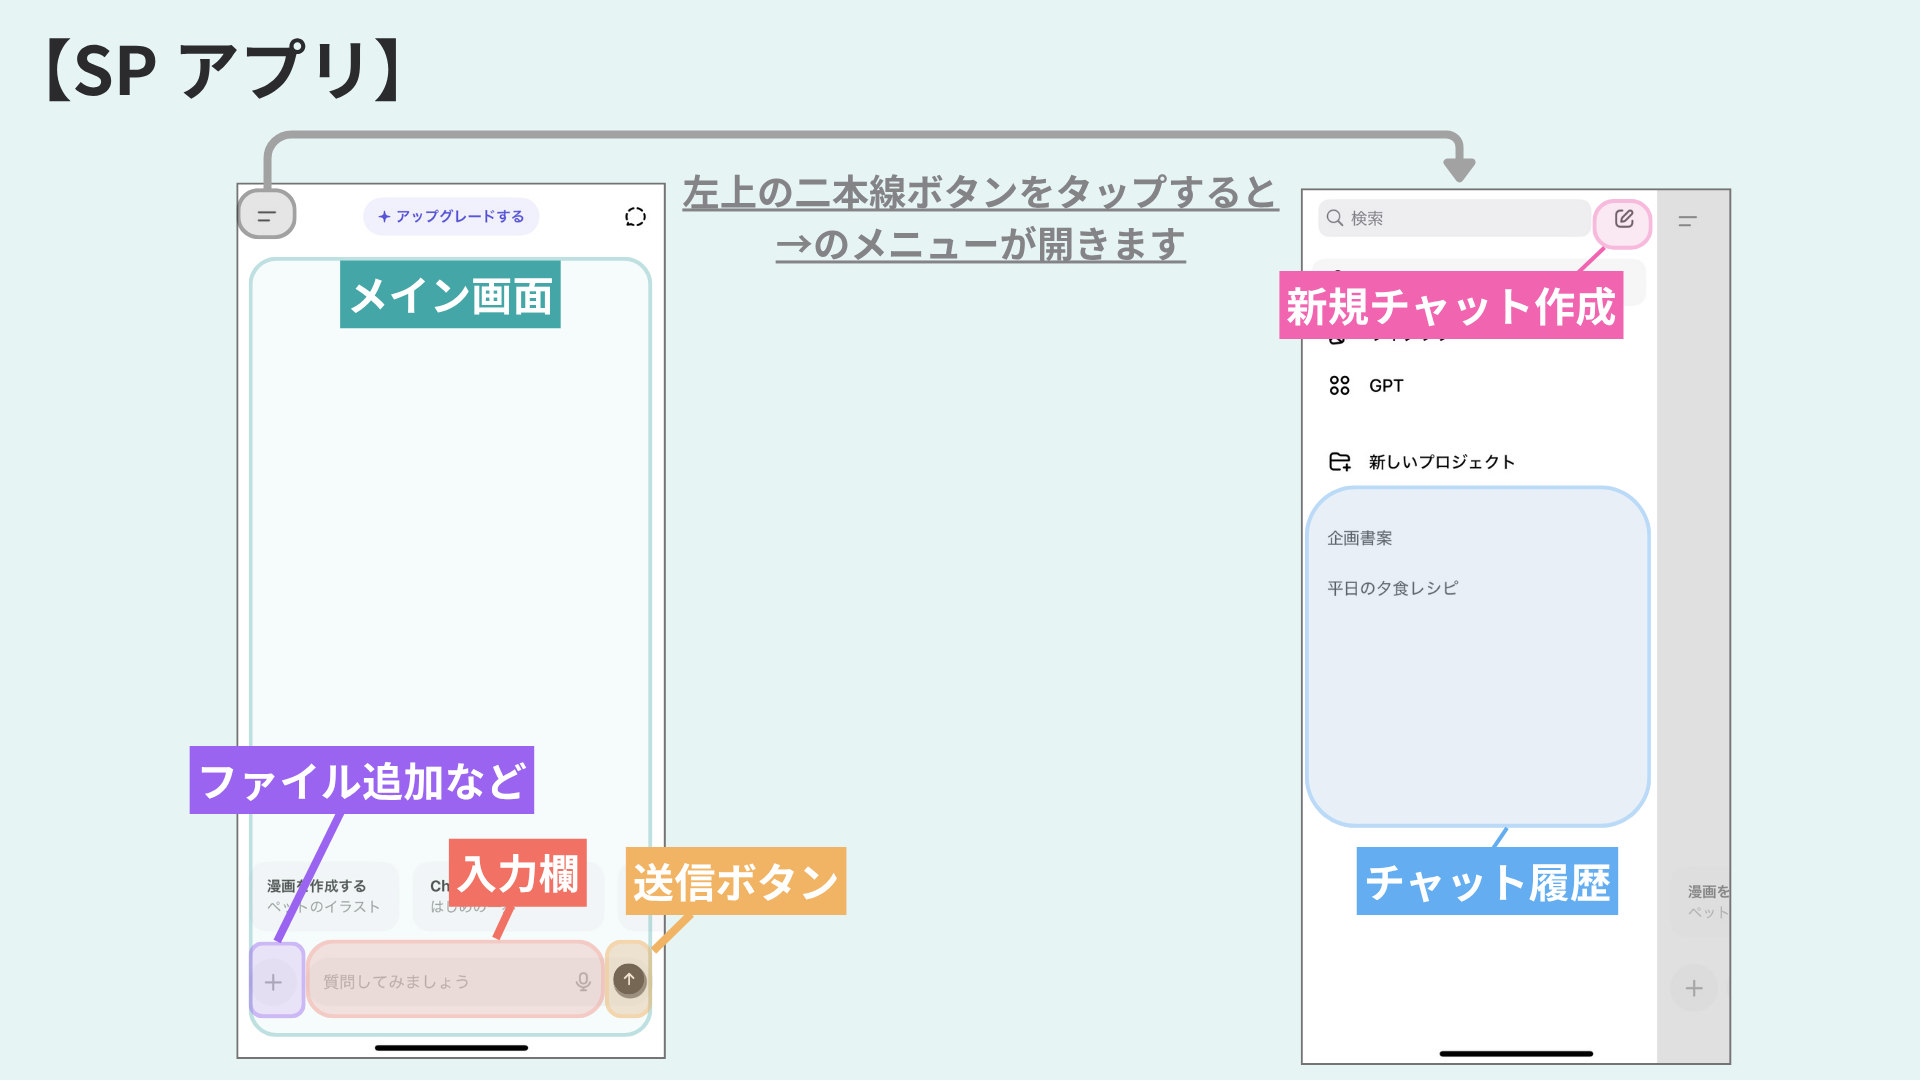The width and height of the screenshot is (1920, 1080).
Task: Open the 平日の夕食レシピ chat from the history
Action: click(1392, 588)
